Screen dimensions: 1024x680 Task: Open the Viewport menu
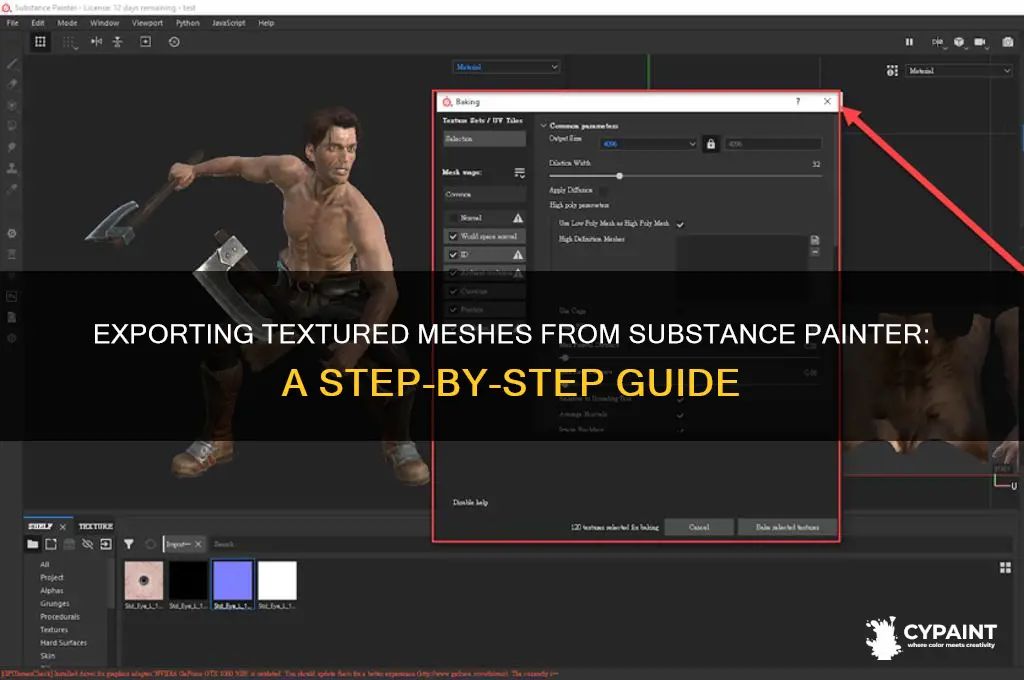pos(147,23)
